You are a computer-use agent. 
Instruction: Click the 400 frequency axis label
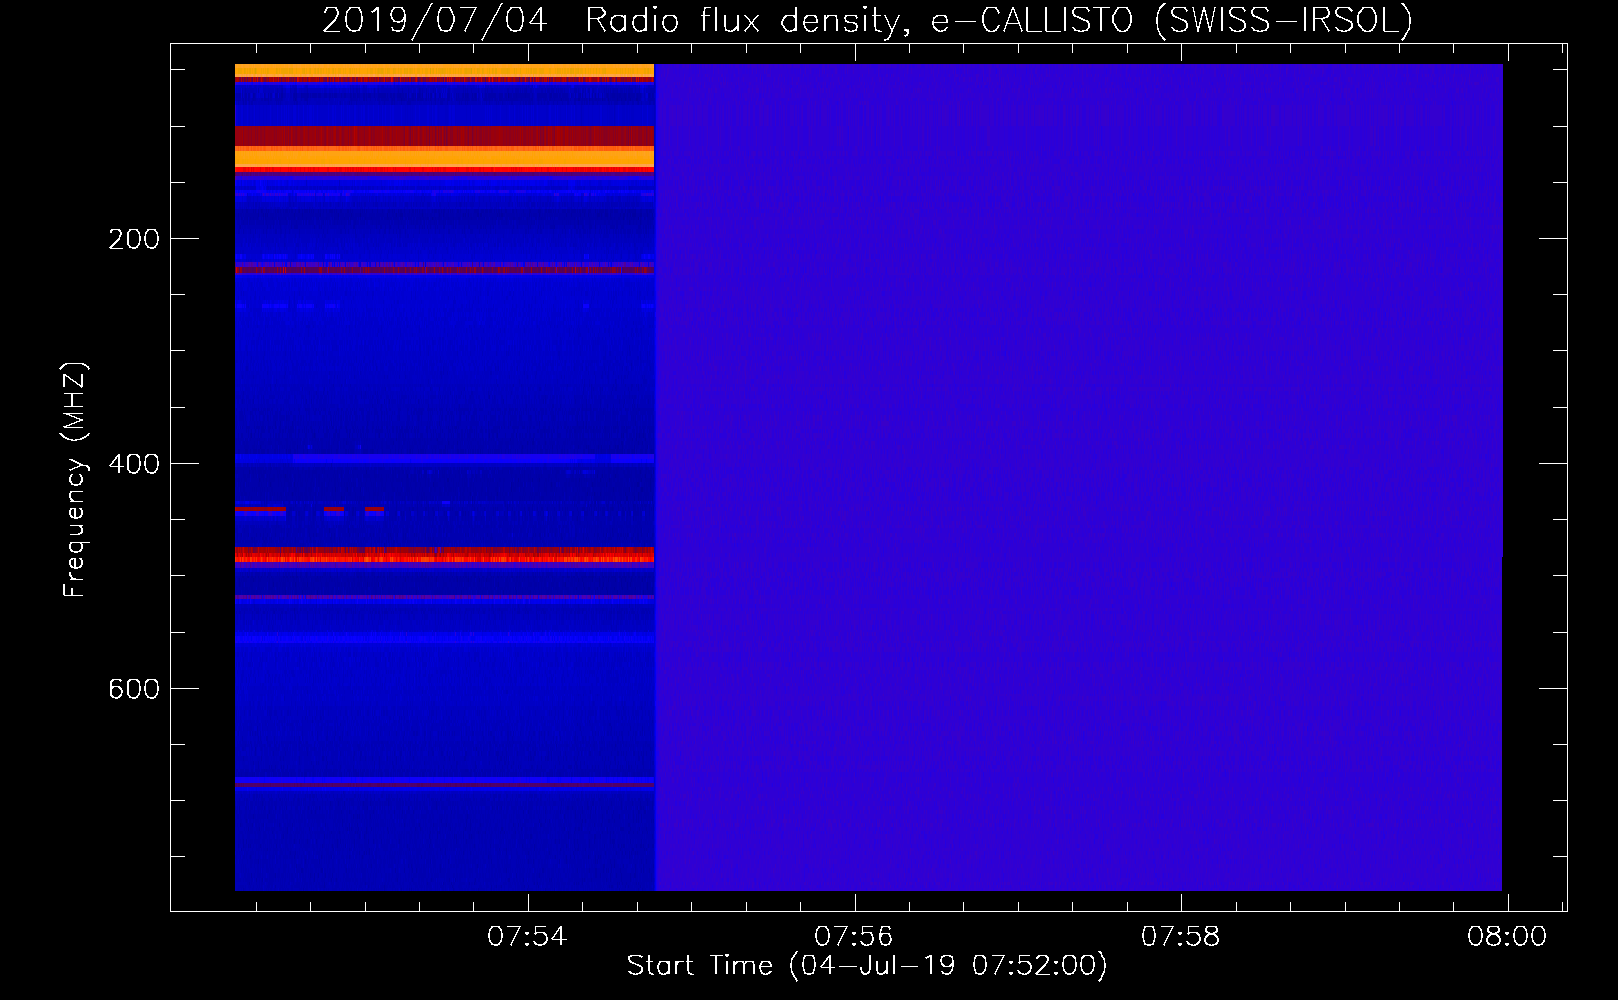pyautogui.click(x=134, y=464)
